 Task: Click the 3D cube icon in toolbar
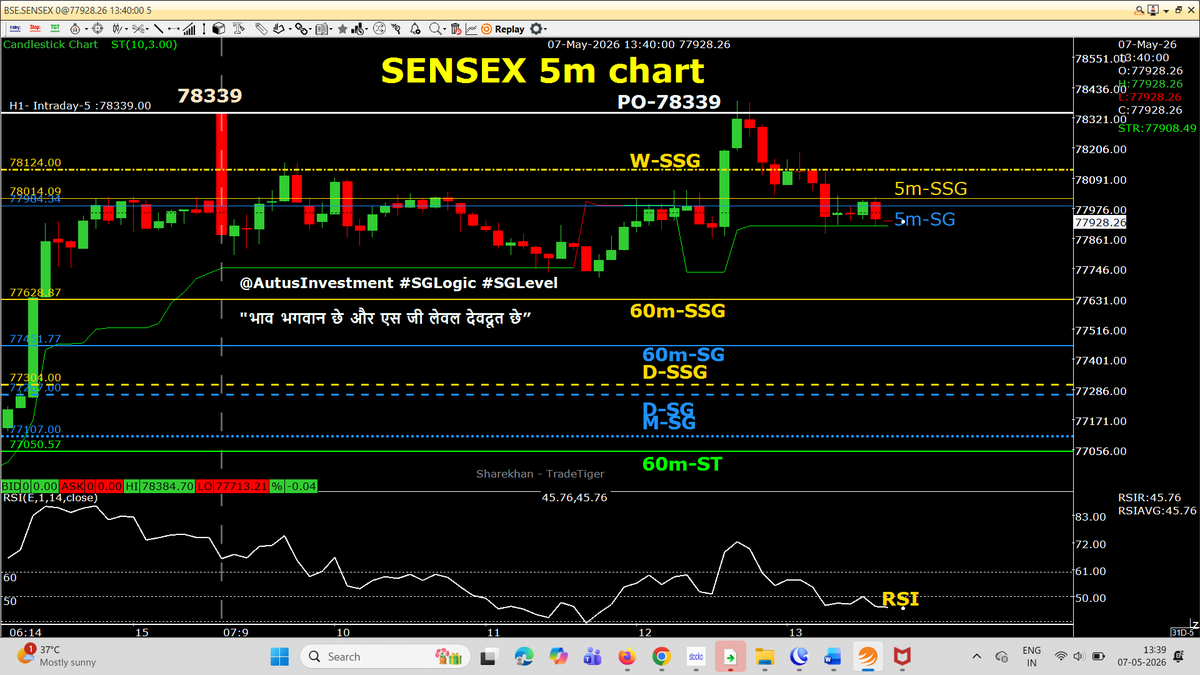(218, 29)
